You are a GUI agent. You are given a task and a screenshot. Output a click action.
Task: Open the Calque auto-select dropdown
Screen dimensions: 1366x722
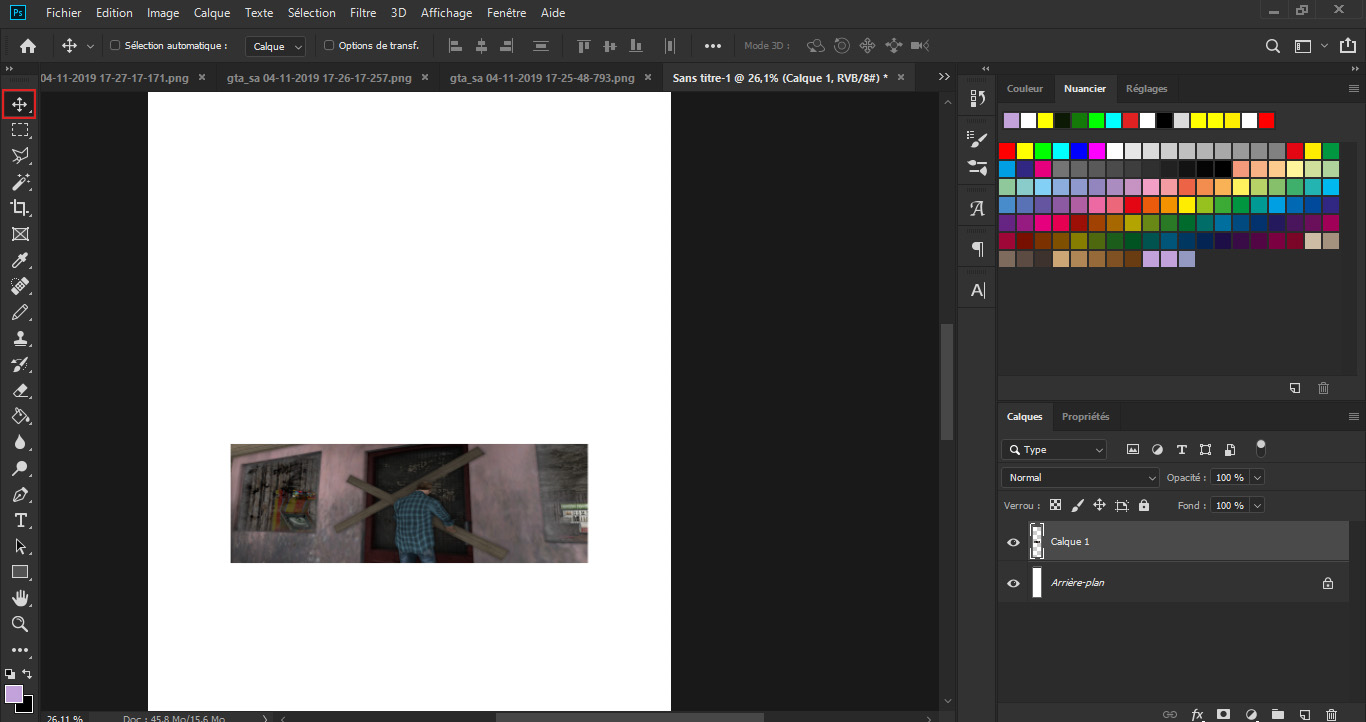click(275, 46)
